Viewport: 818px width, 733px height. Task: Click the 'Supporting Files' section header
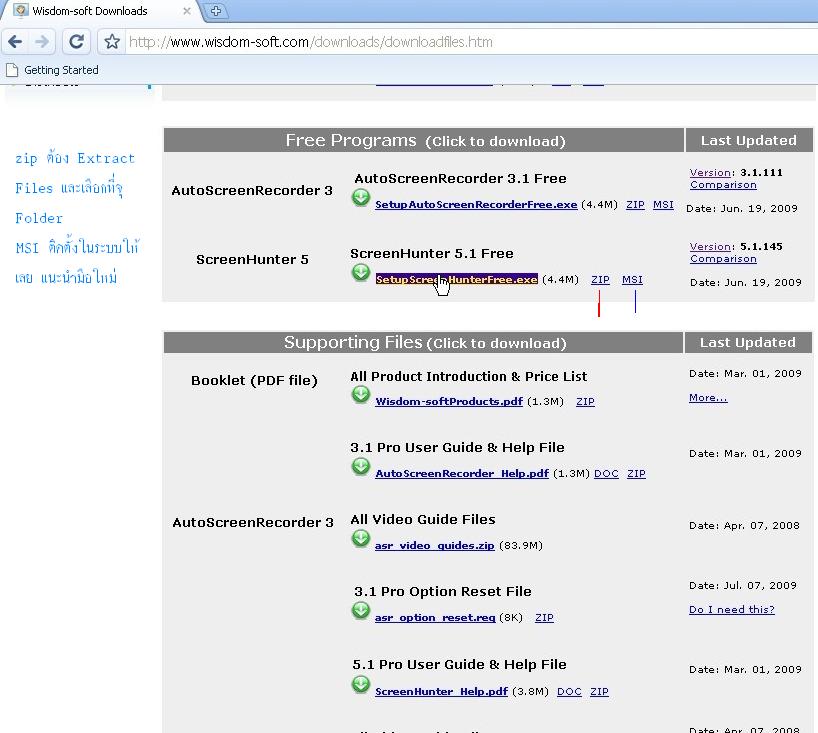(425, 342)
